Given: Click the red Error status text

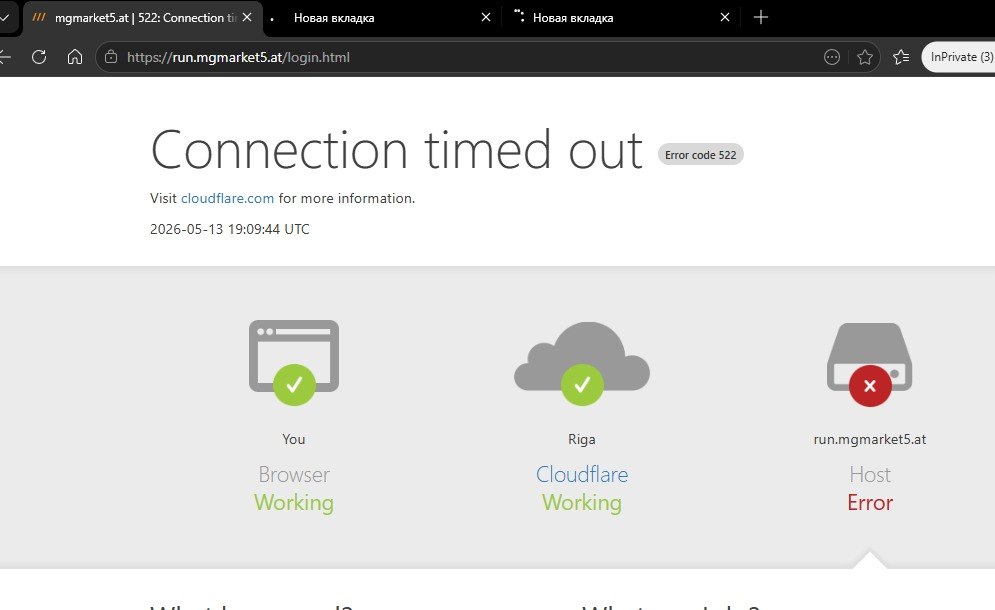Looking at the screenshot, I should (x=870, y=503).
